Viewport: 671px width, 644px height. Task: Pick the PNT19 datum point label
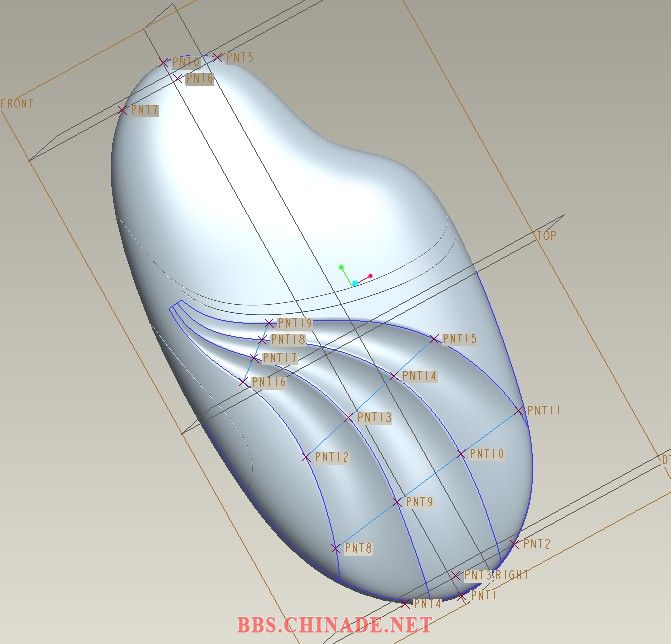click(x=295, y=323)
